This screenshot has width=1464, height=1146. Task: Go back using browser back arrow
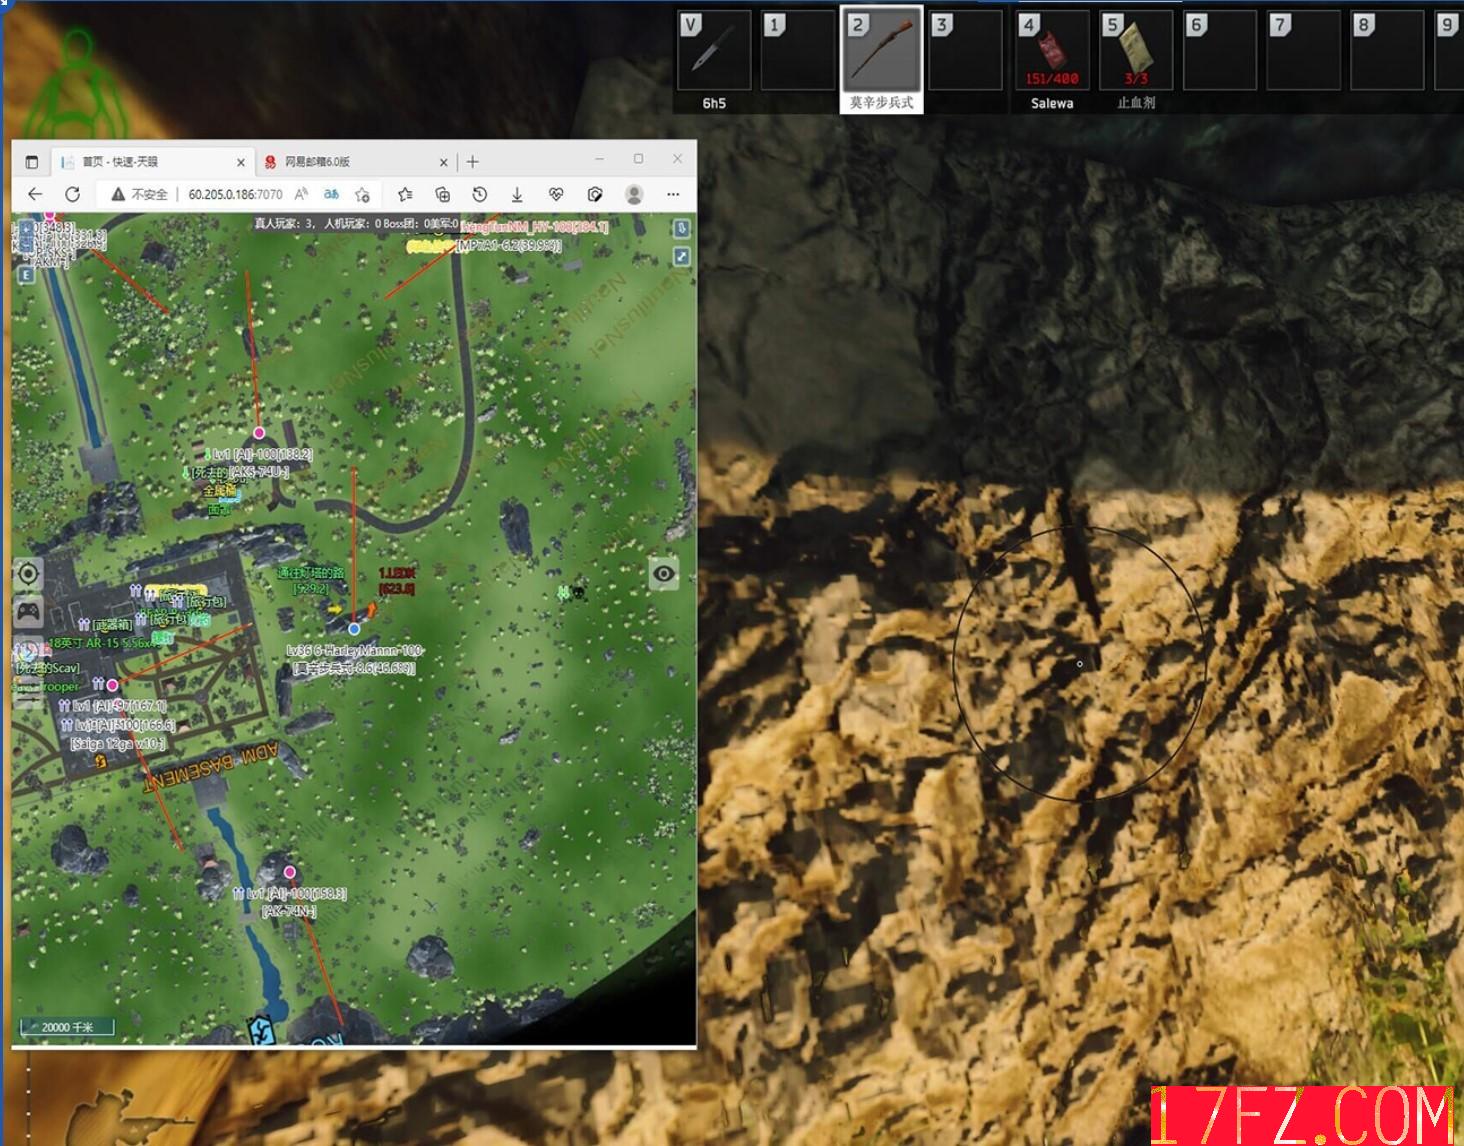(35, 194)
